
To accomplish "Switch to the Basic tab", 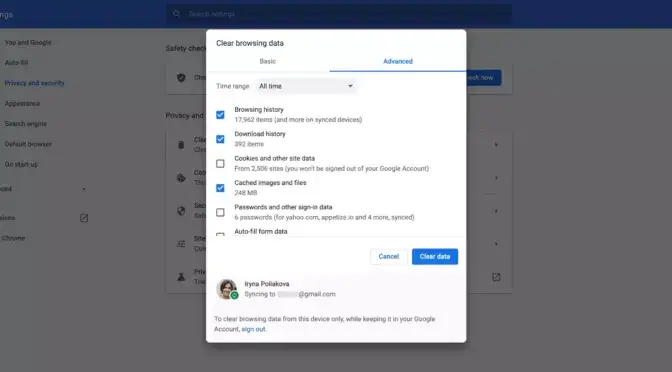I will (x=268, y=61).
